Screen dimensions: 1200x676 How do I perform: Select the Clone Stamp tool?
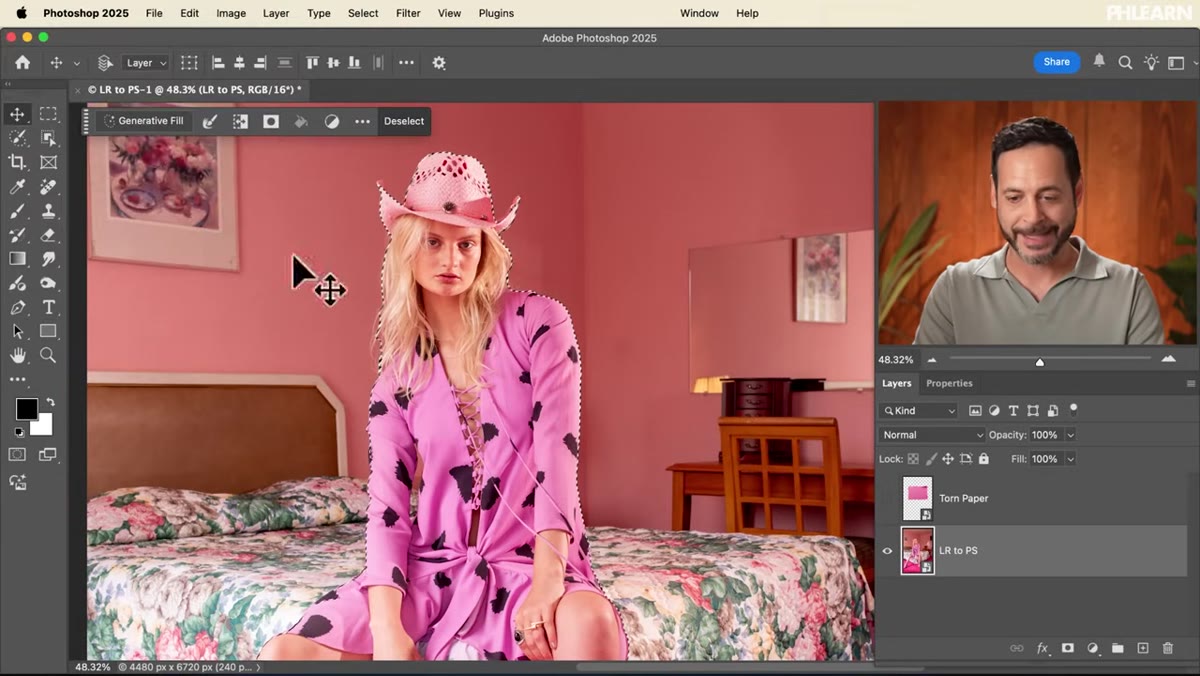tap(48, 211)
